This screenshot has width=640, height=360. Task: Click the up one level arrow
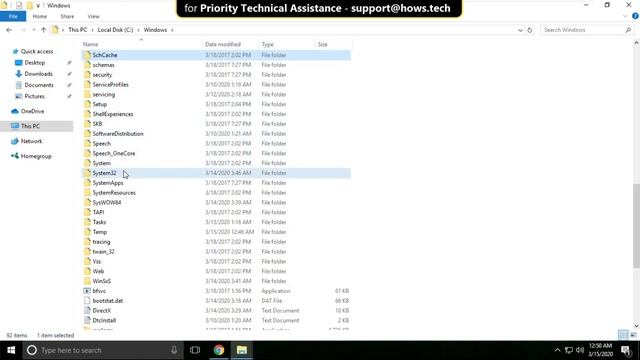[43, 30]
